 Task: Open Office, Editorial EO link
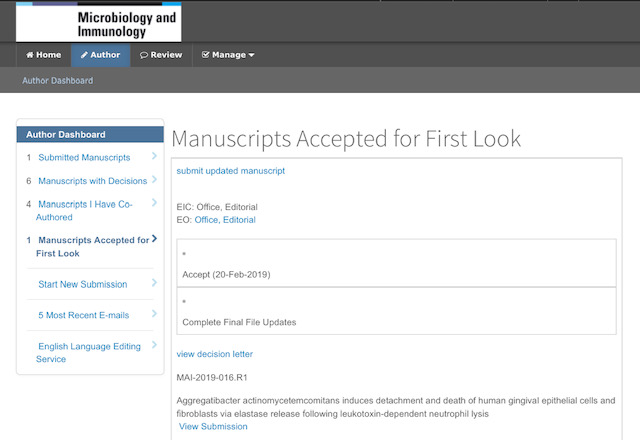tap(225, 220)
